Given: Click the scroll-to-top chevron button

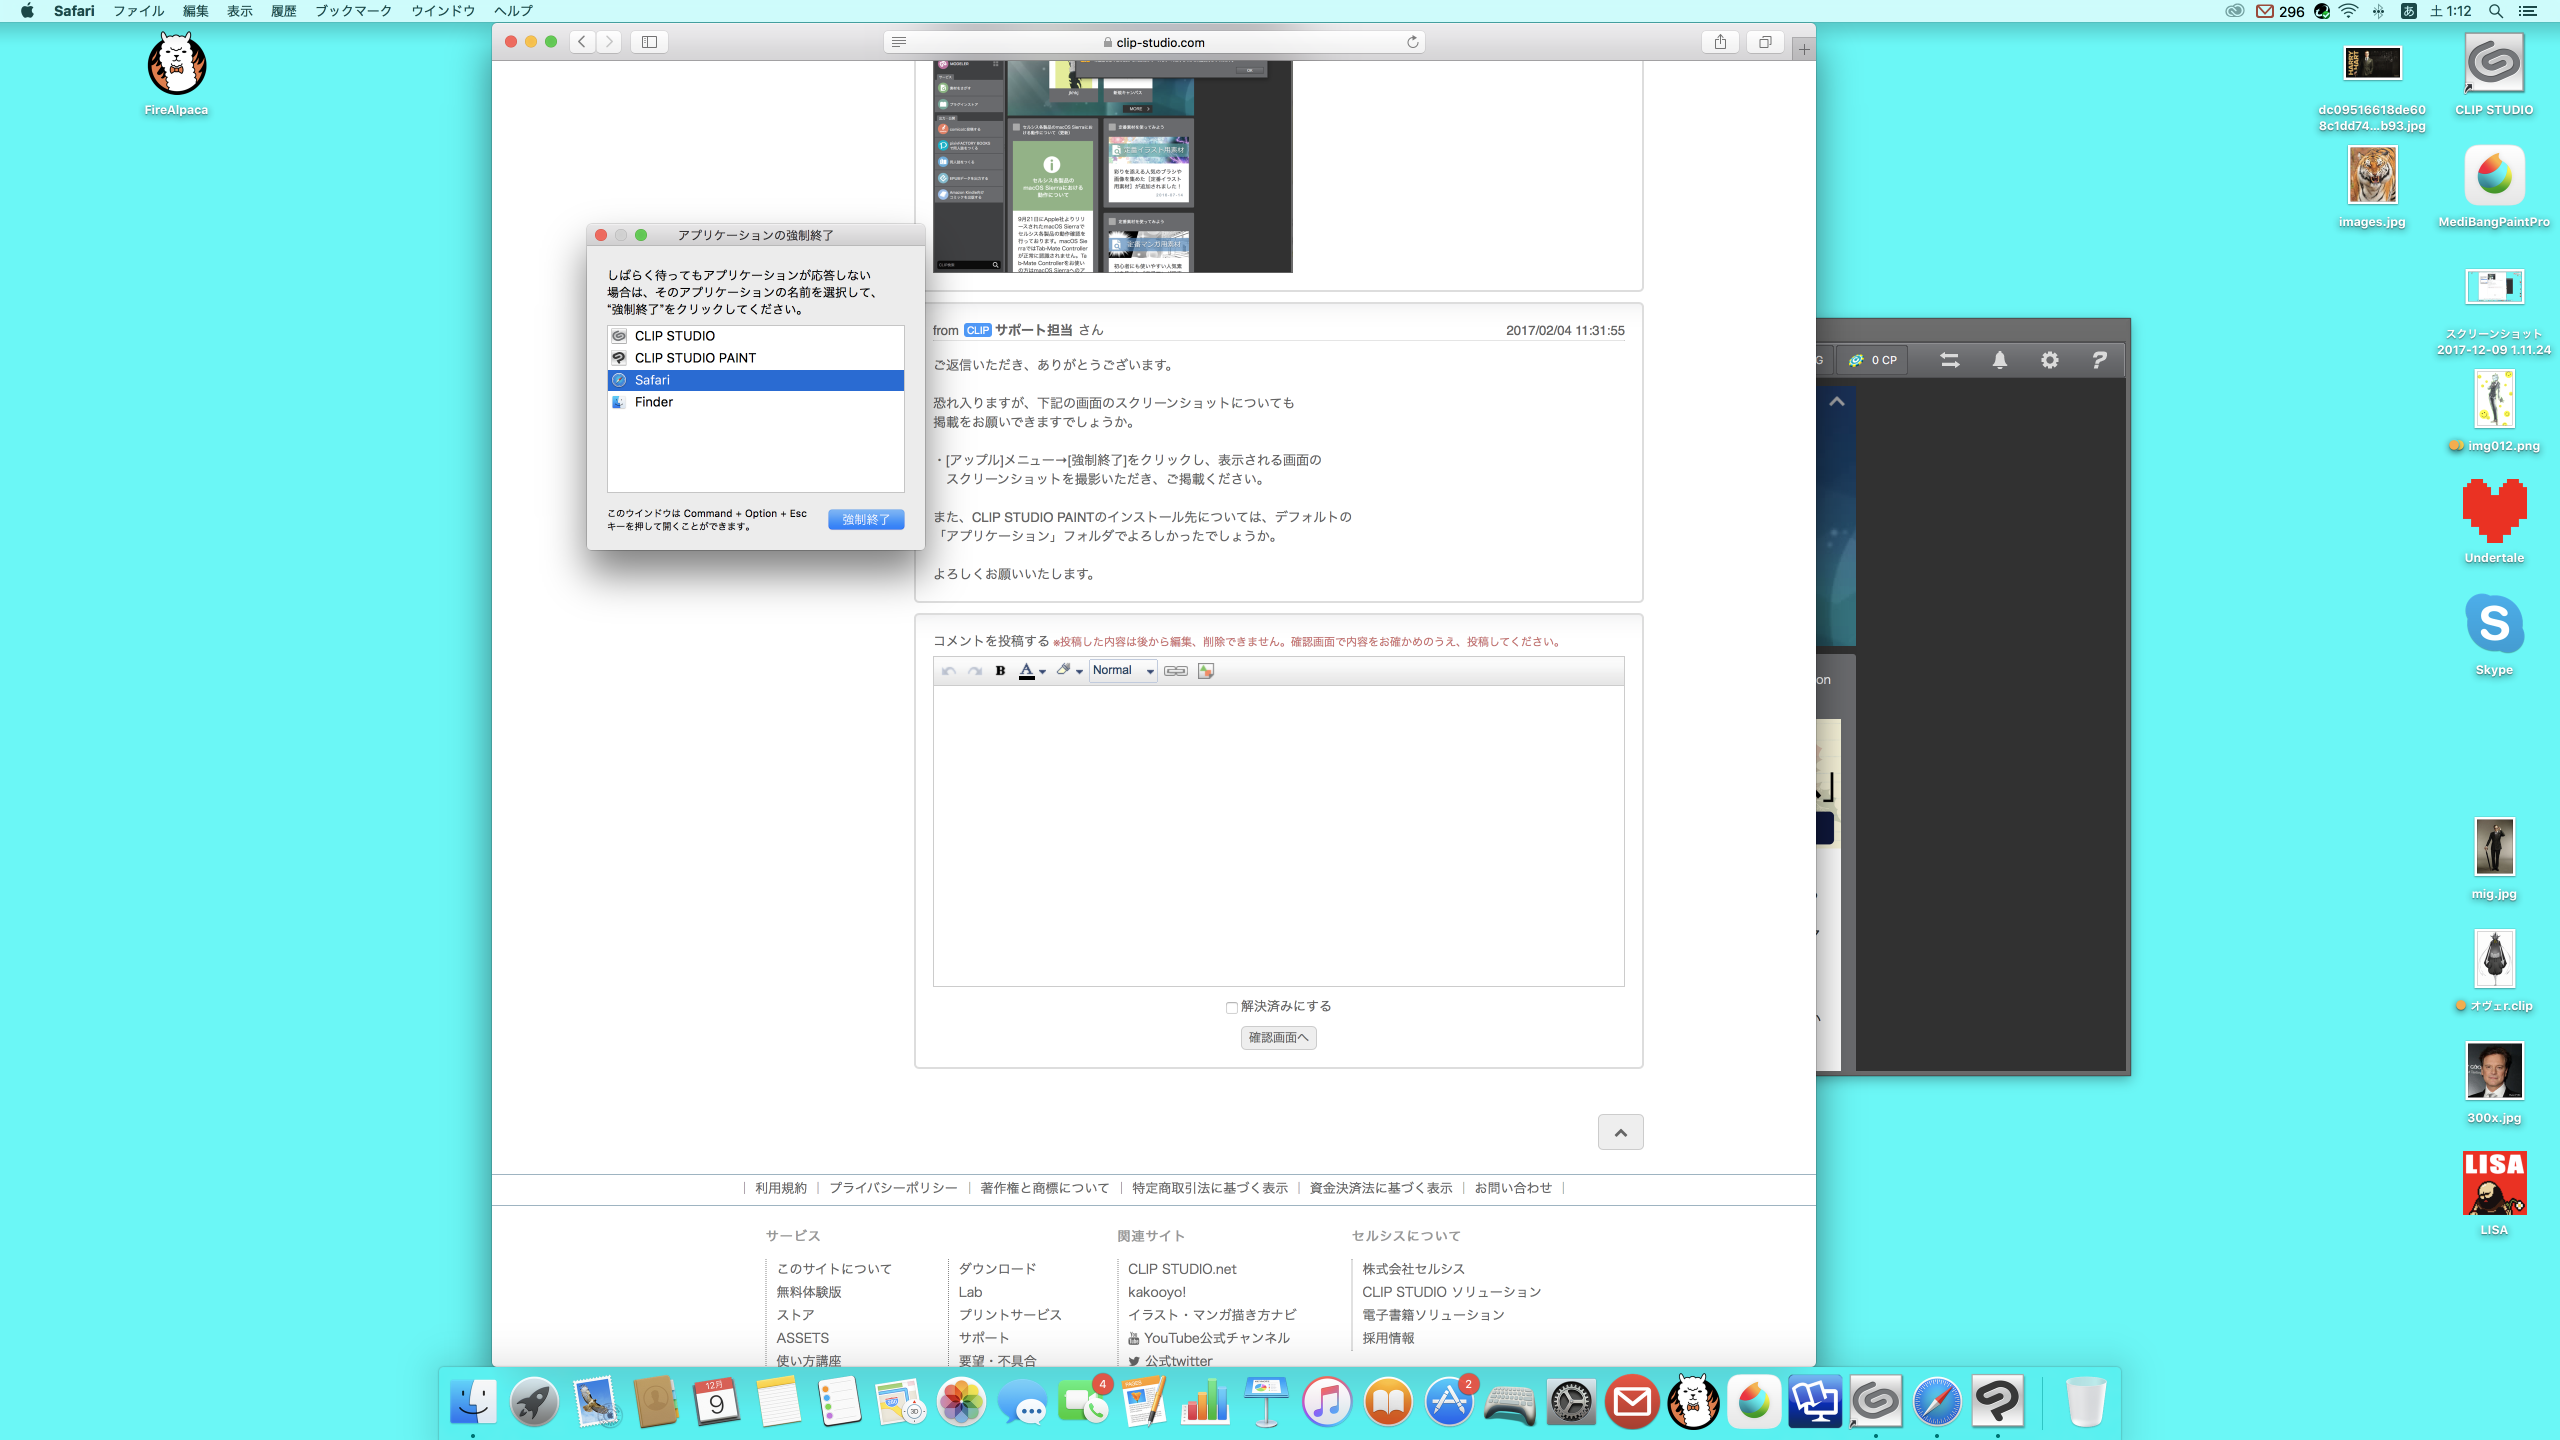Looking at the screenshot, I should tap(1620, 1132).
